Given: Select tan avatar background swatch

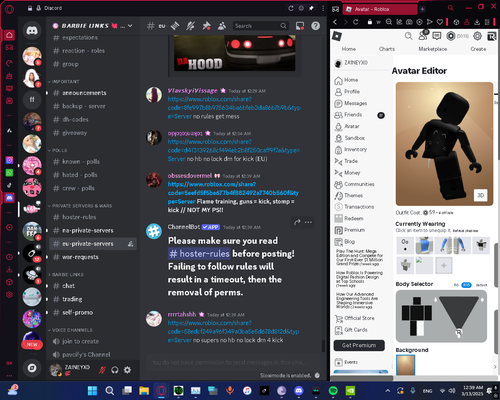Looking at the screenshot, I should click(406, 365).
